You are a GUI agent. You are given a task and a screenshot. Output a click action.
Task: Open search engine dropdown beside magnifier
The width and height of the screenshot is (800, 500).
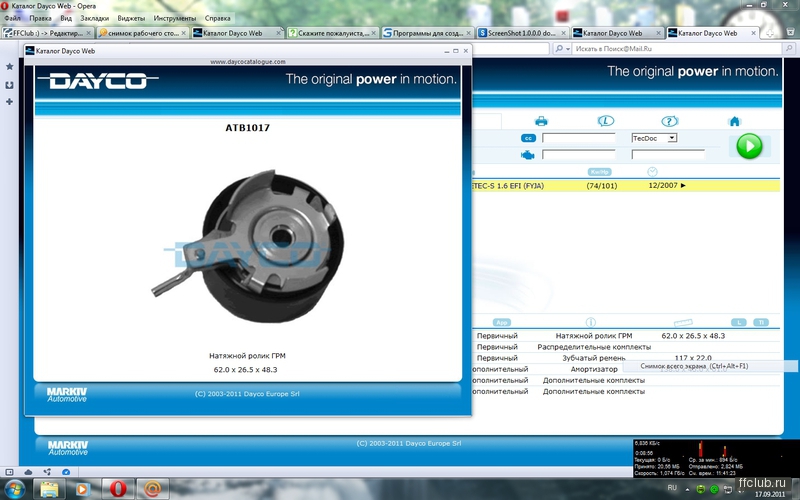pyautogui.click(x=567, y=48)
